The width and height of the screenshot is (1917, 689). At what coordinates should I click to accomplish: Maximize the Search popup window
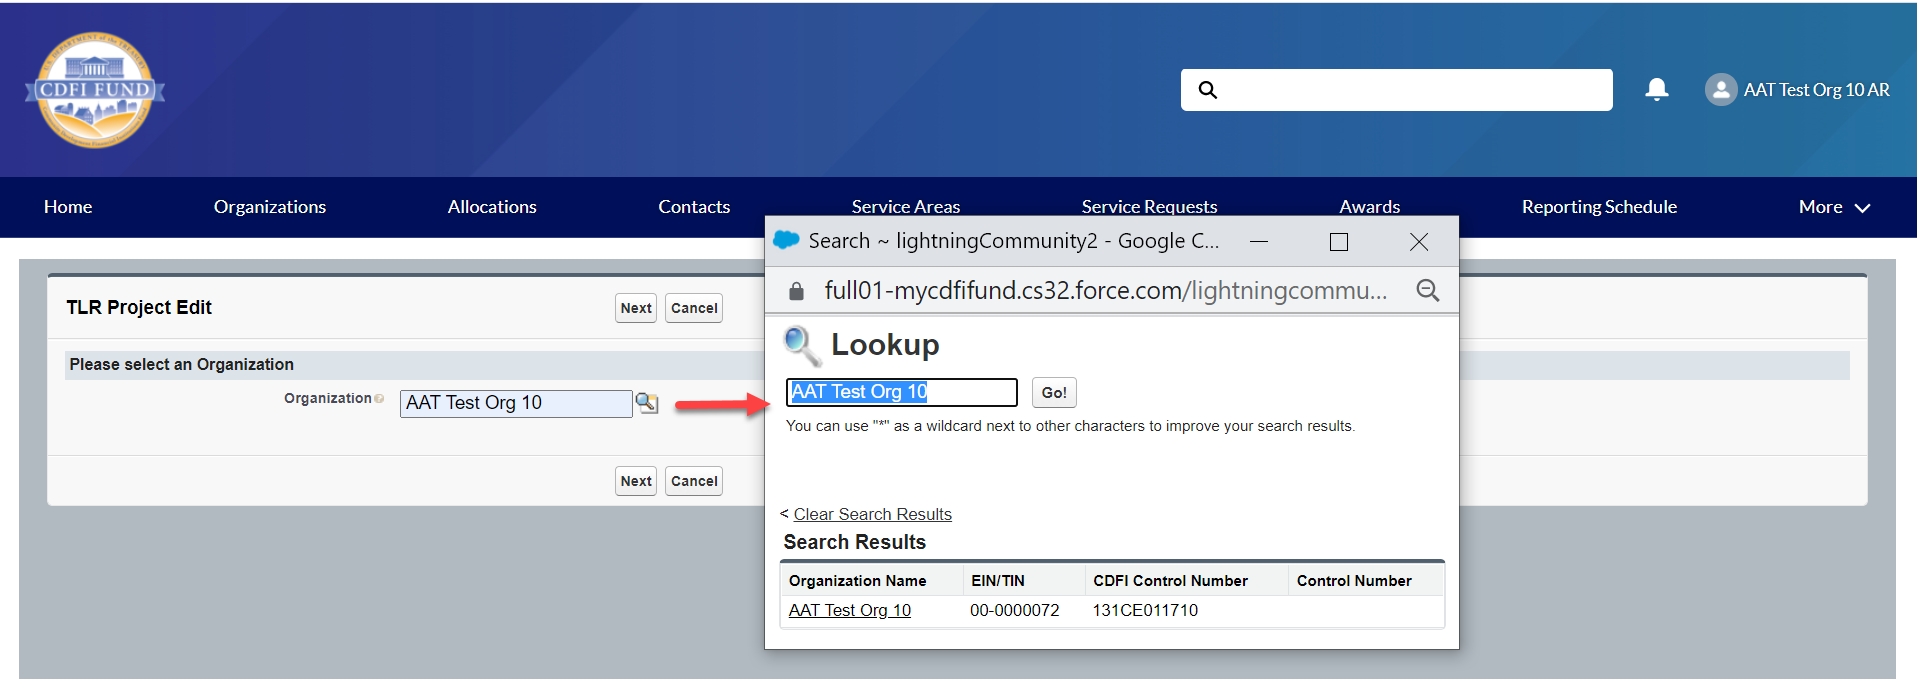(1339, 242)
